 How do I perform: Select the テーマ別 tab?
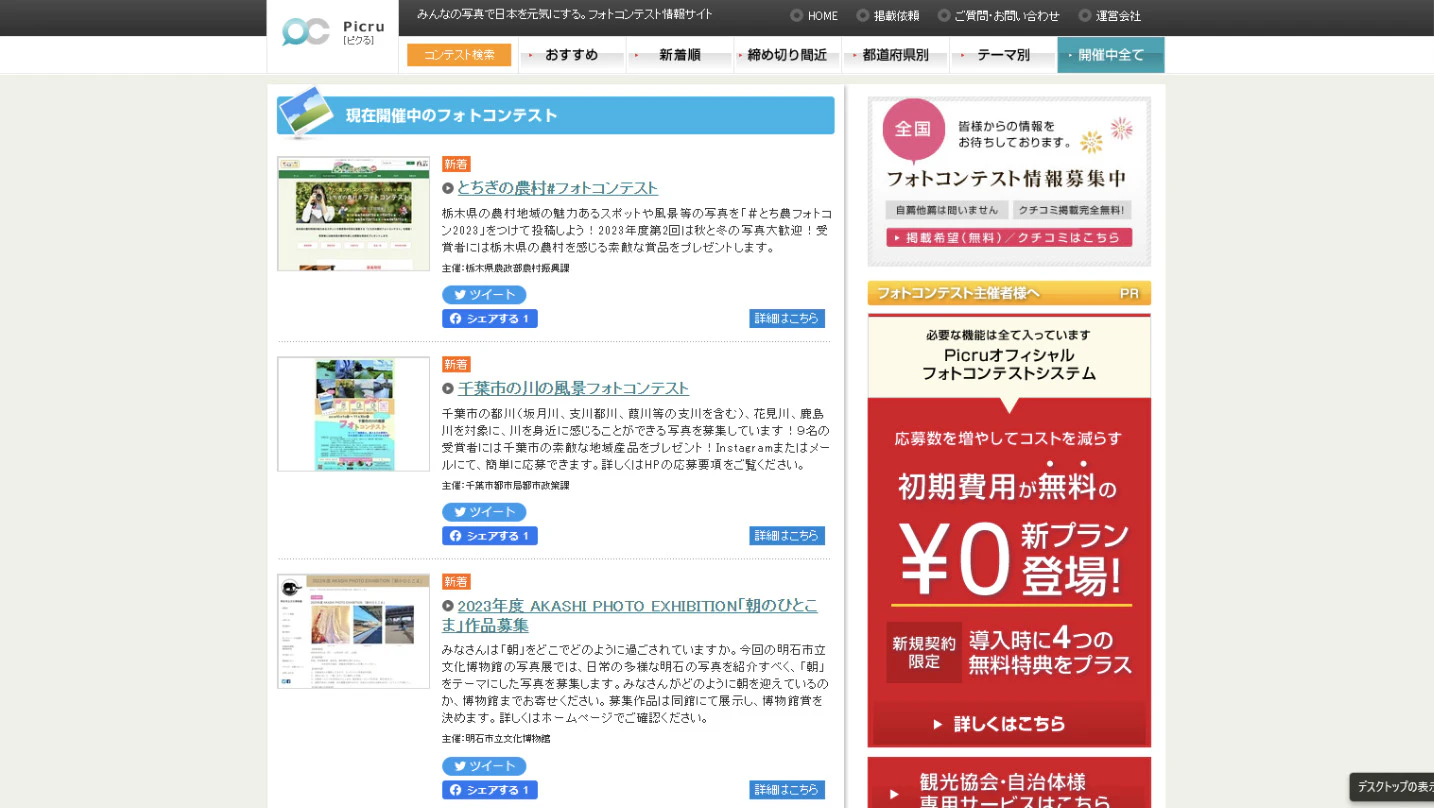[x=1004, y=55]
